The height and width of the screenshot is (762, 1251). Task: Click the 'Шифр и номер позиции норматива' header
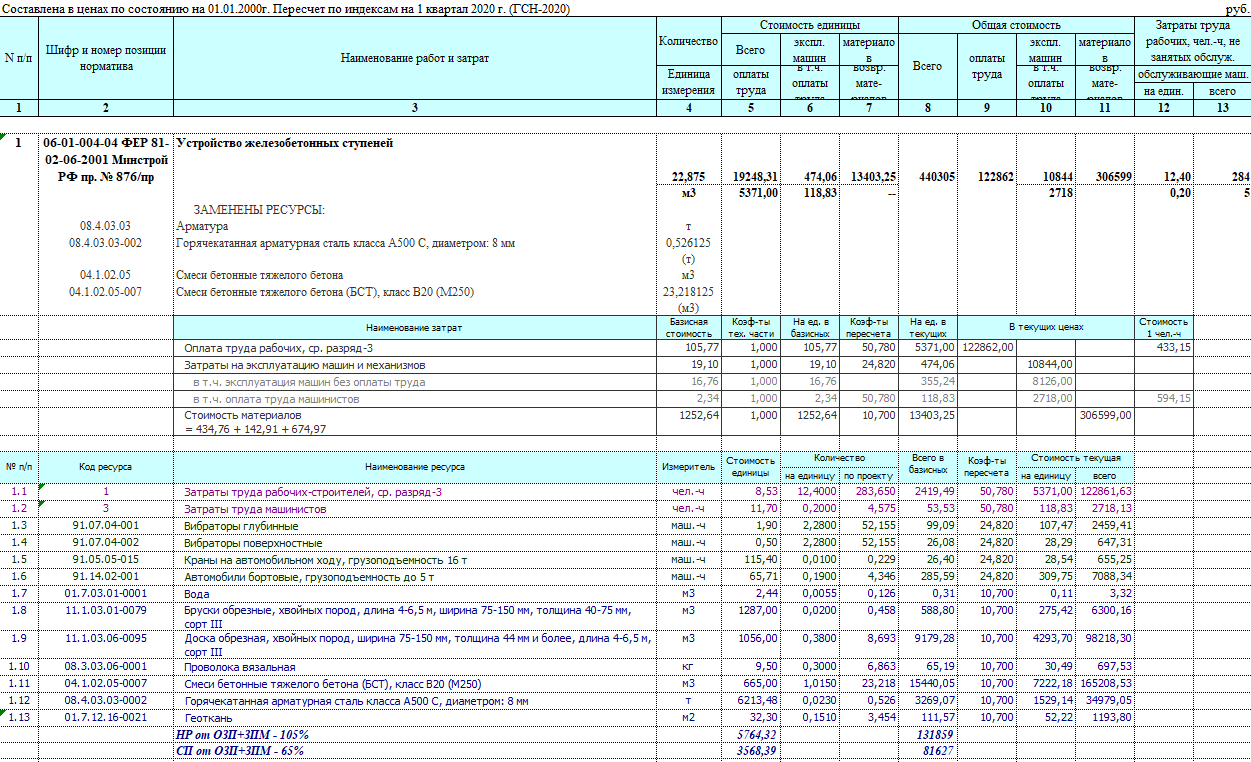(x=106, y=58)
